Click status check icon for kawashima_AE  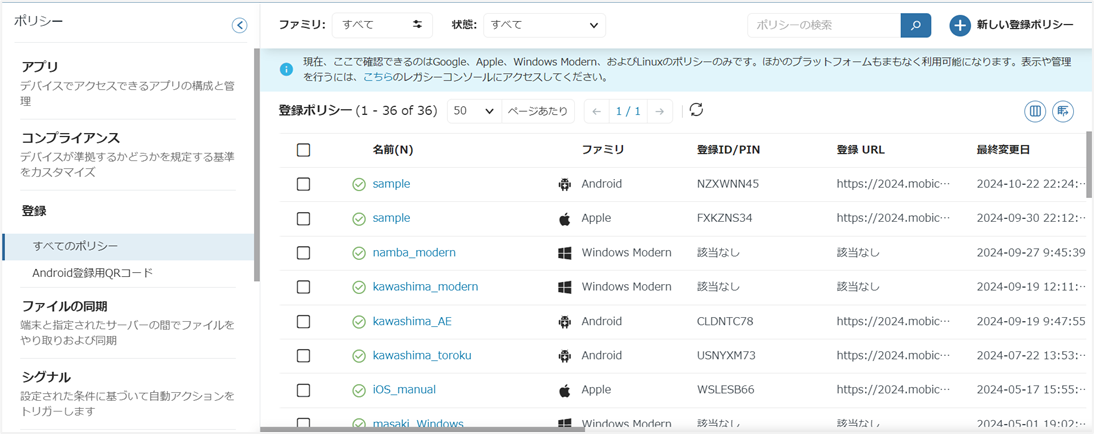coord(359,322)
